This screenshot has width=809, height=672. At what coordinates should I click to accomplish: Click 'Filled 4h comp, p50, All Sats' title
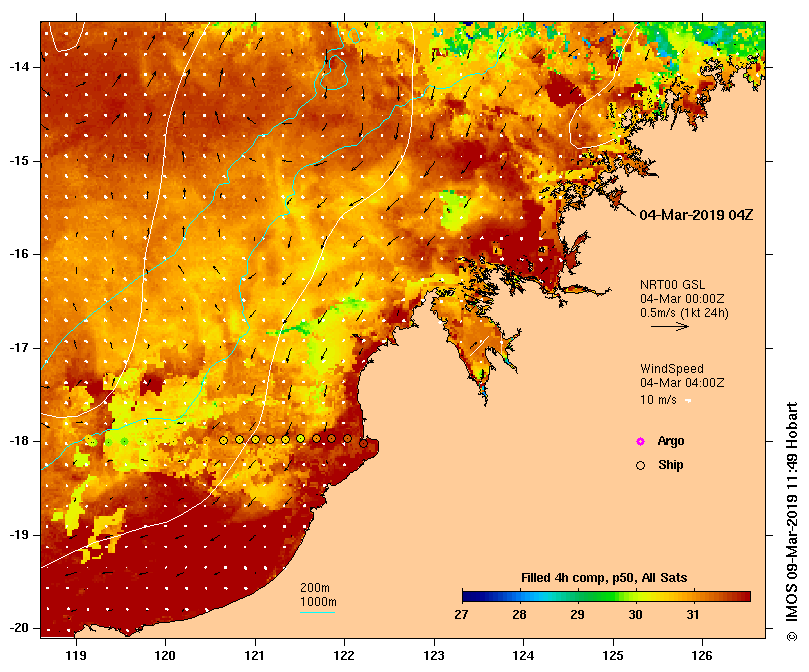(x=604, y=578)
